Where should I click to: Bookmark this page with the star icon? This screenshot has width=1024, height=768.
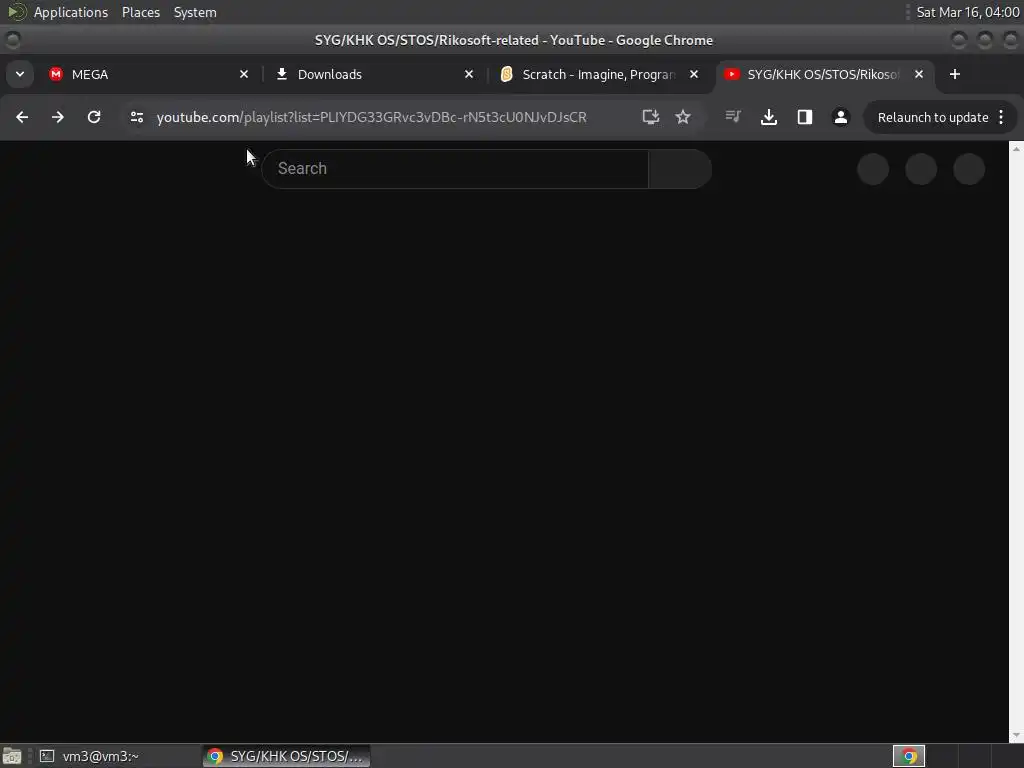click(682, 117)
